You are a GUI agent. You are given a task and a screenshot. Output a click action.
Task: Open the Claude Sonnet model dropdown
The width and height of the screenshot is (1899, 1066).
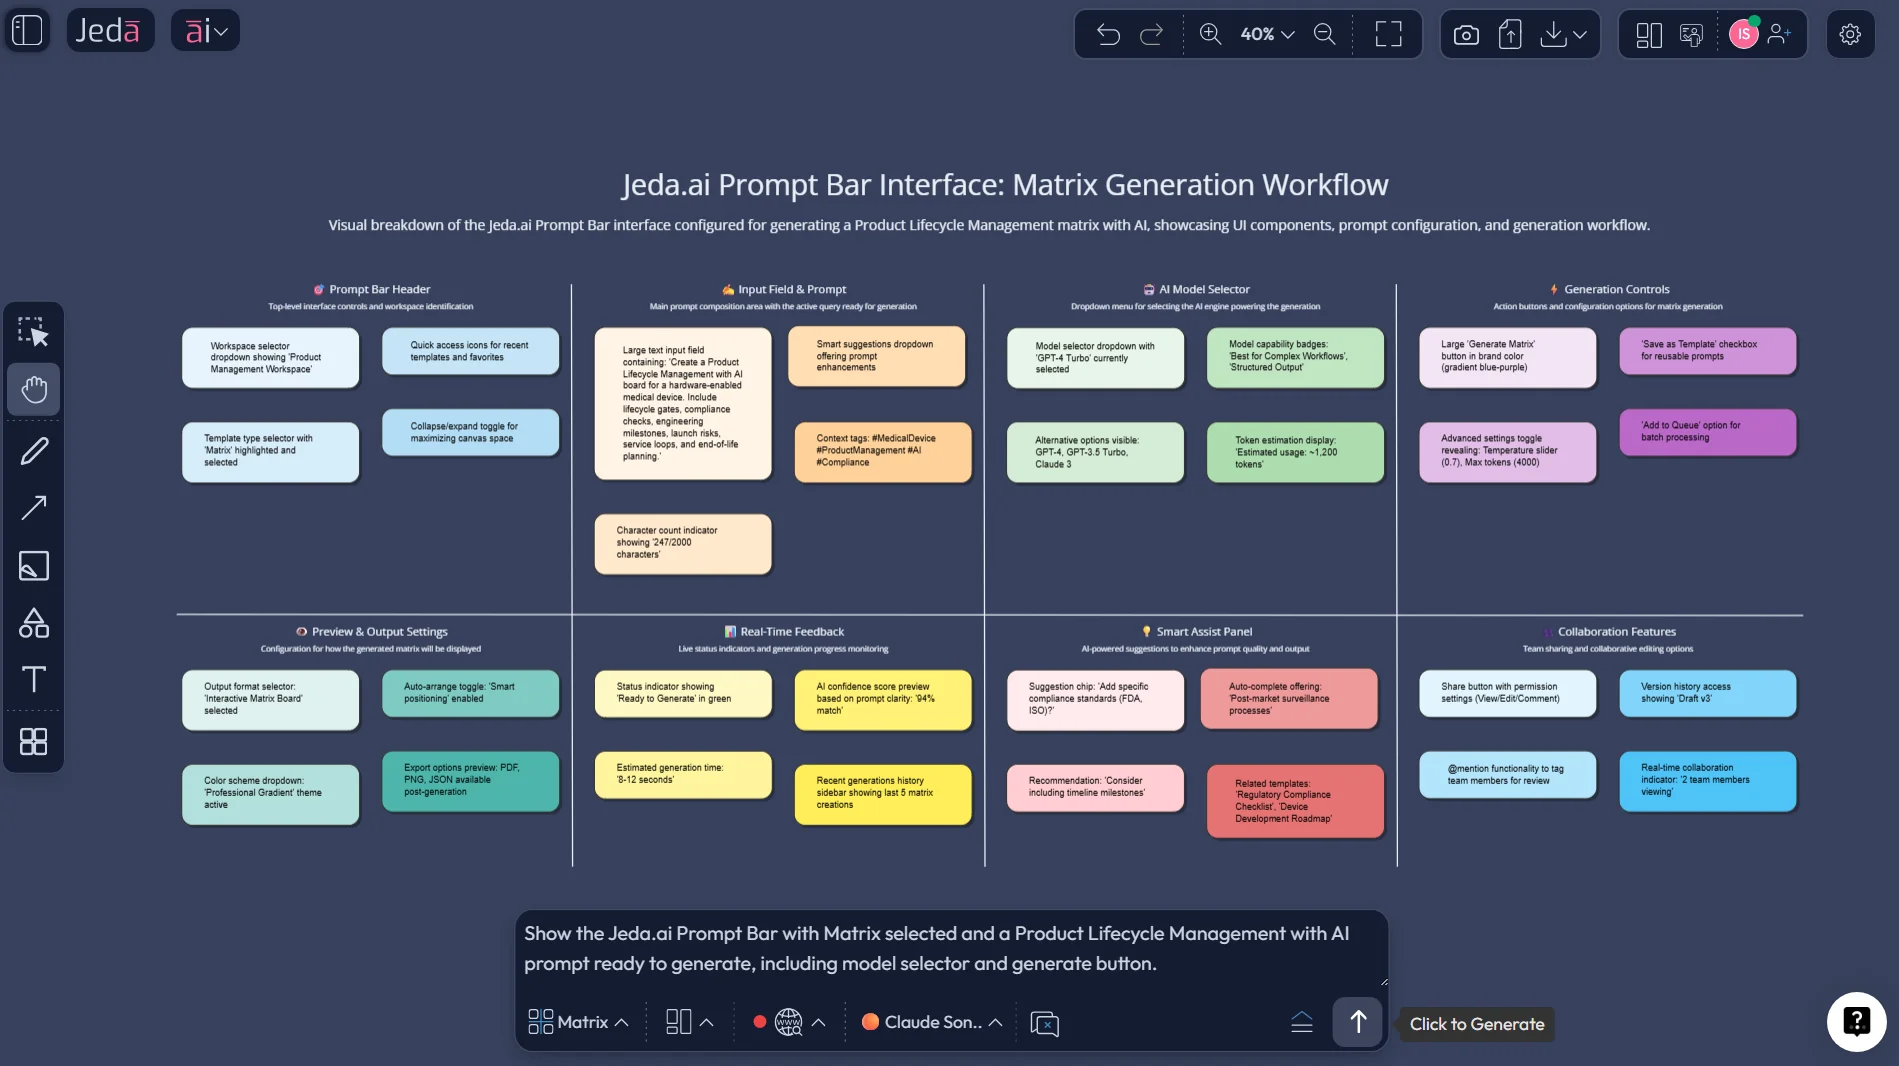(x=932, y=1022)
